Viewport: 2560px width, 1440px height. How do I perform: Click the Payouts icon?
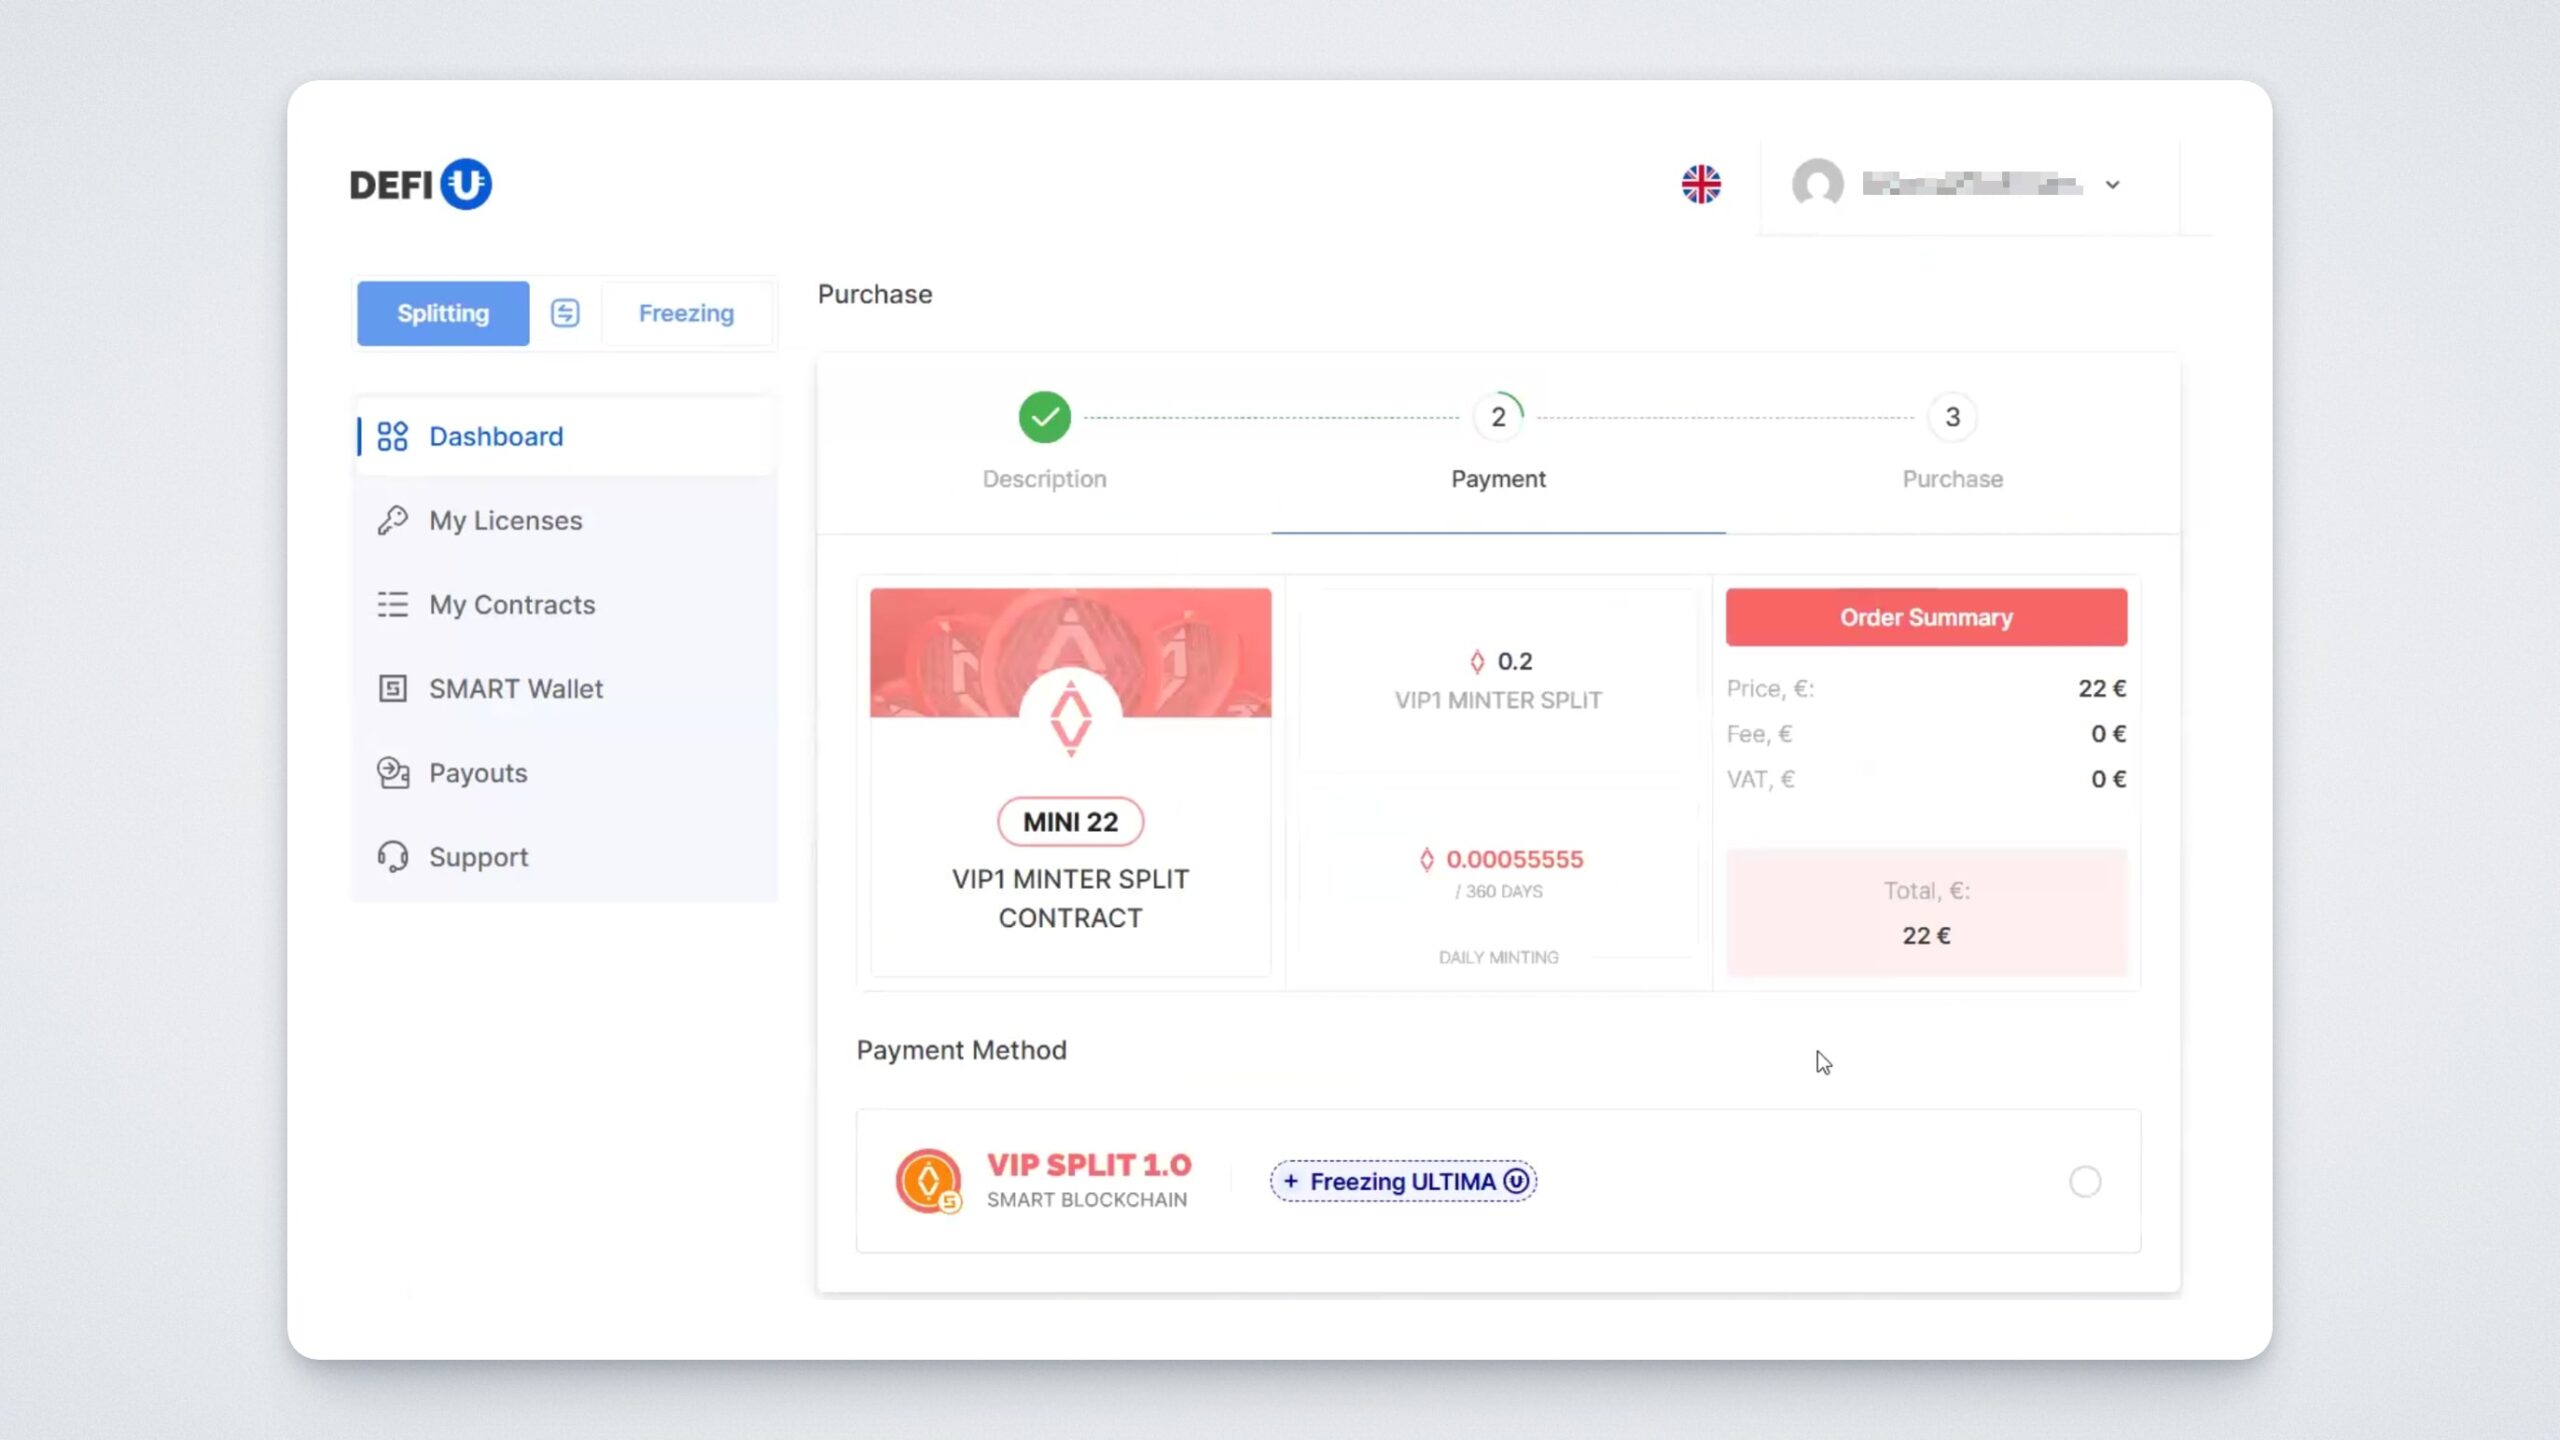click(392, 772)
